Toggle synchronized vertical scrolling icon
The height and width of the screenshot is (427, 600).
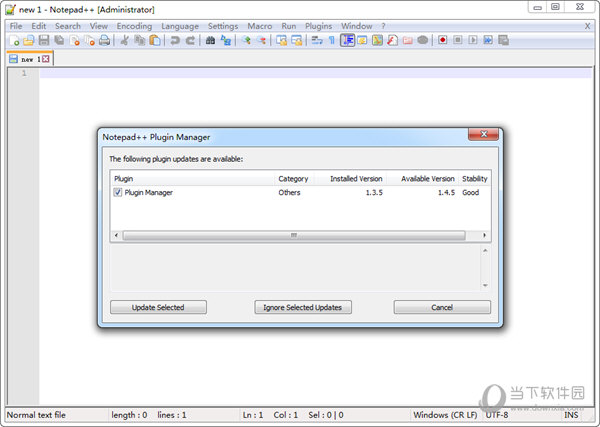[x=281, y=40]
